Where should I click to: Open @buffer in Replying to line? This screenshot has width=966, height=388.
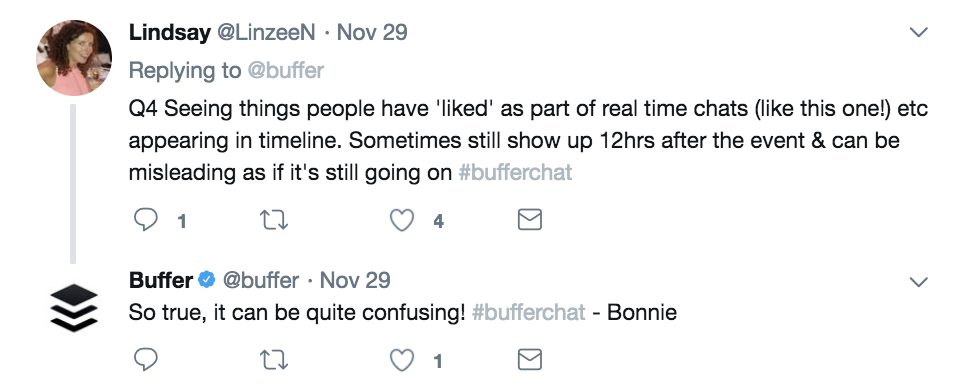[285, 70]
